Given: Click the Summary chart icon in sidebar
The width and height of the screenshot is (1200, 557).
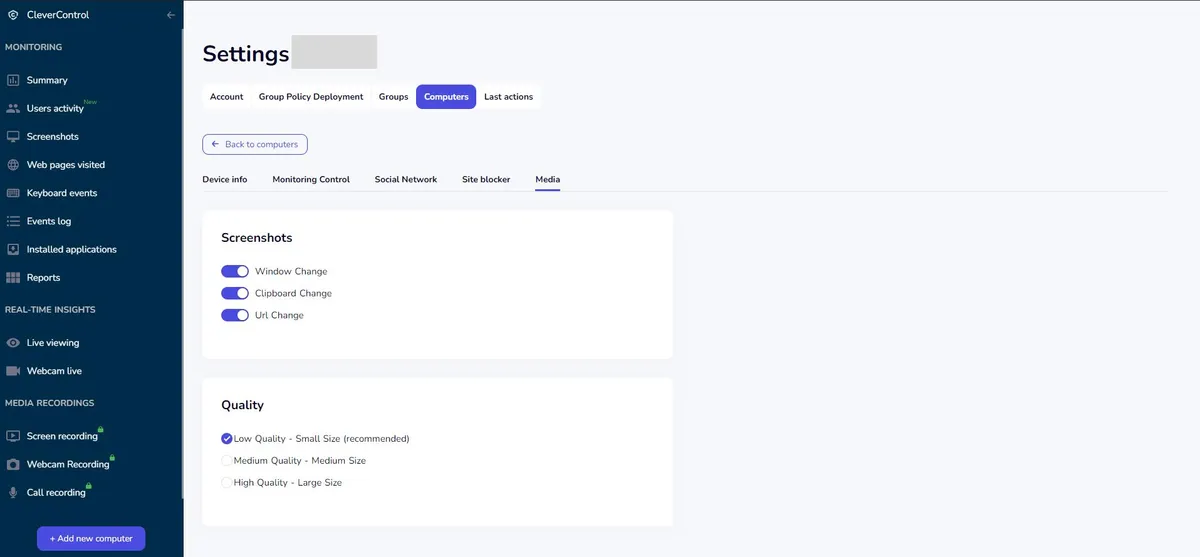Looking at the screenshot, I should pyautogui.click(x=13, y=80).
